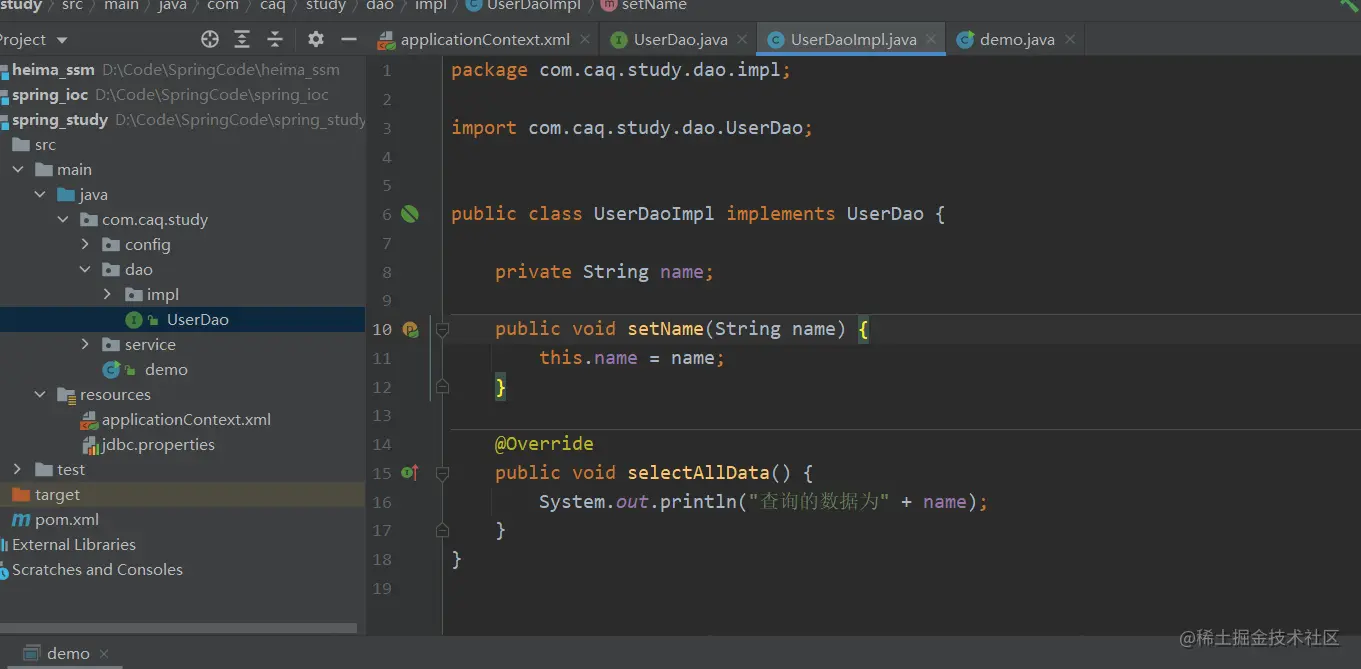Click the demo class icon in tree

pos(112,370)
